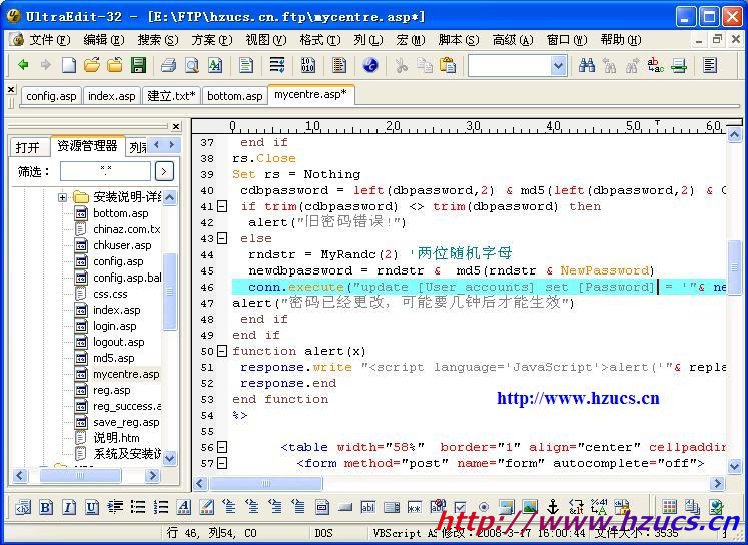Click the 筛选 filter input field

(x=105, y=171)
